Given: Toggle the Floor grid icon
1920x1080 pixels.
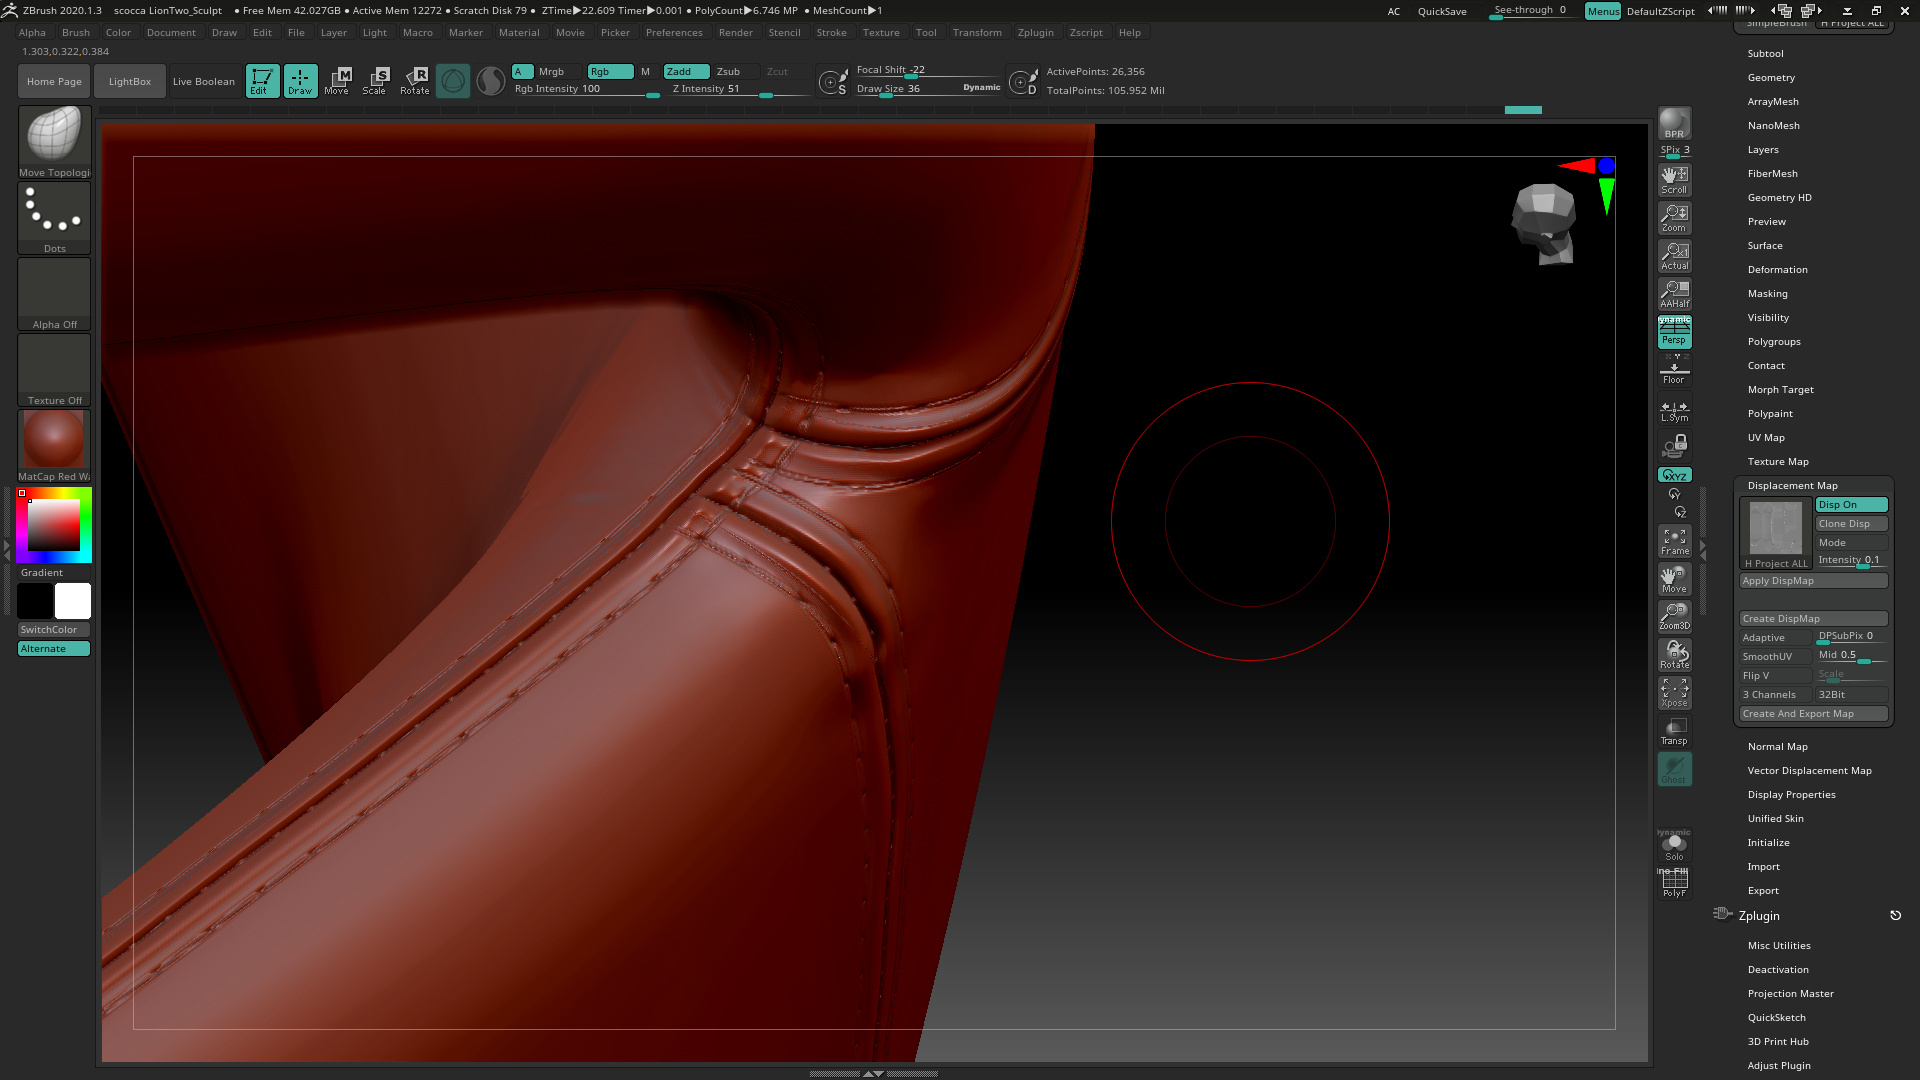Looking at the screenshot, I should coord(1674,371).
